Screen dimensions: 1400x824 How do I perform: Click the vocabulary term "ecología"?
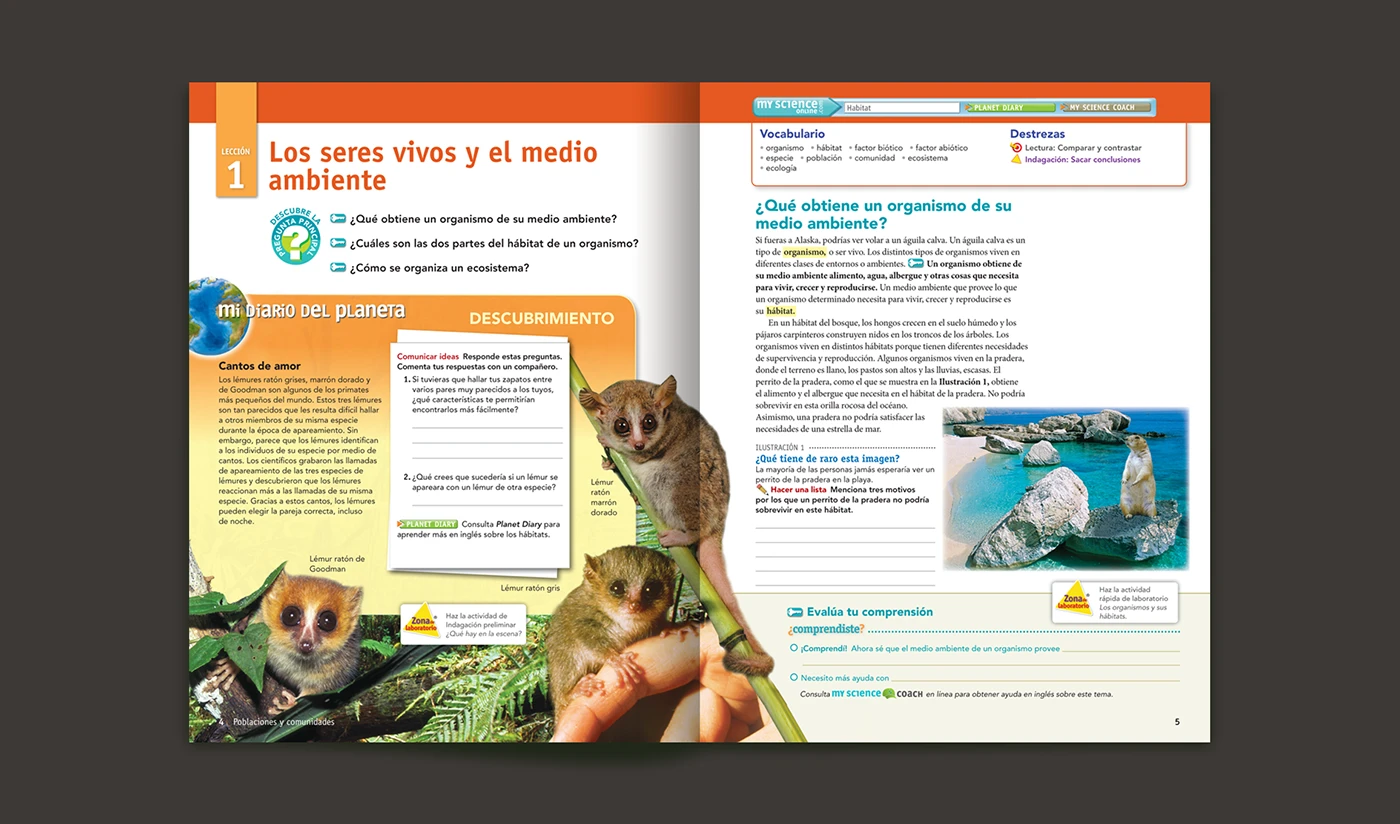point(781,168)
